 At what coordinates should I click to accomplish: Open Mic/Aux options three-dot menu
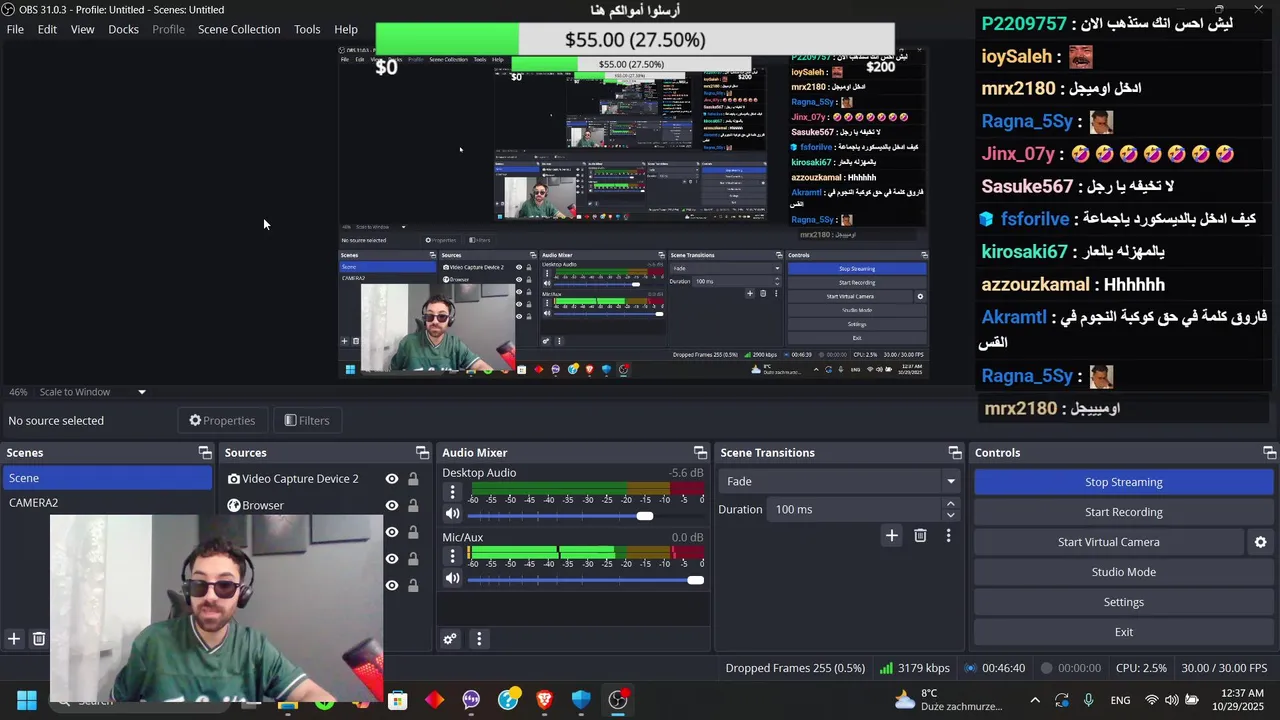coord(452,556)
